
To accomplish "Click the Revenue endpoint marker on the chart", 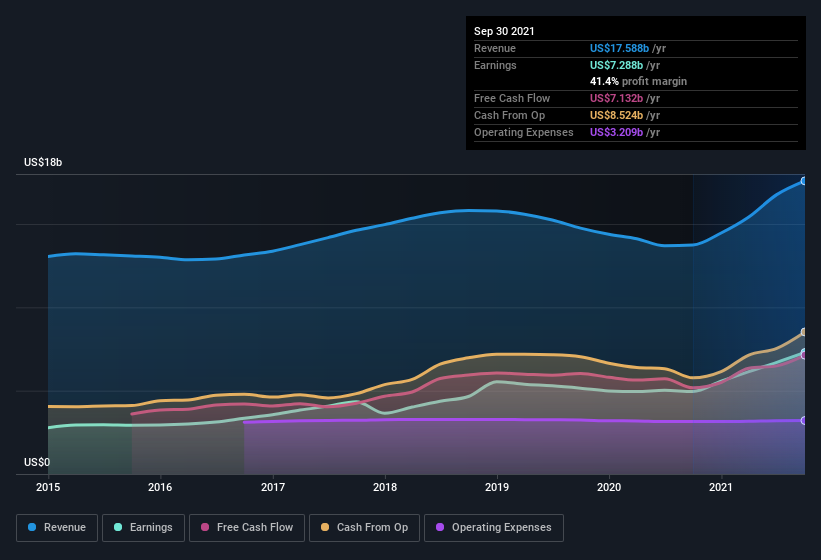I will [x=804, y=181].
